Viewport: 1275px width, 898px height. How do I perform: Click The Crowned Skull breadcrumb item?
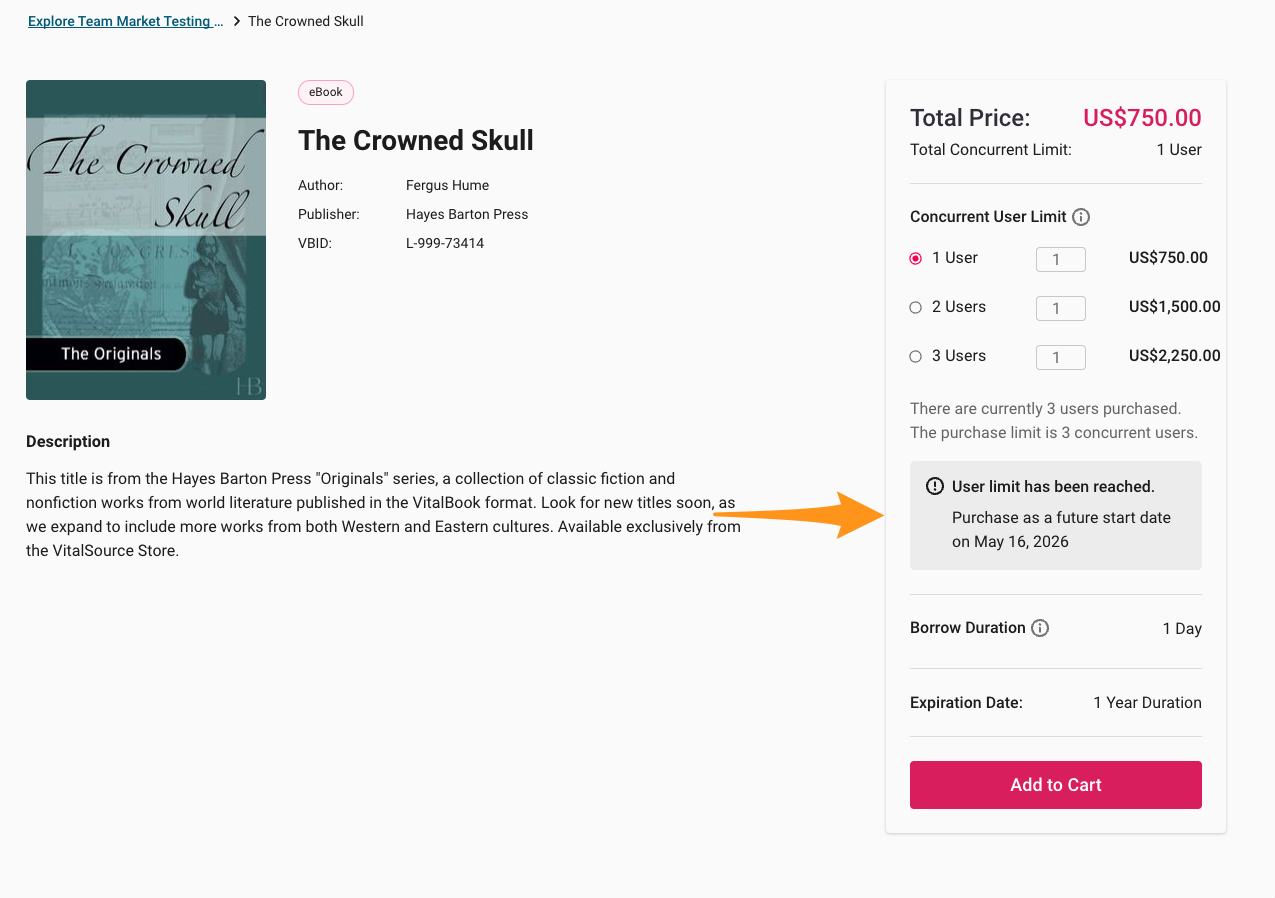coord(306,21)
